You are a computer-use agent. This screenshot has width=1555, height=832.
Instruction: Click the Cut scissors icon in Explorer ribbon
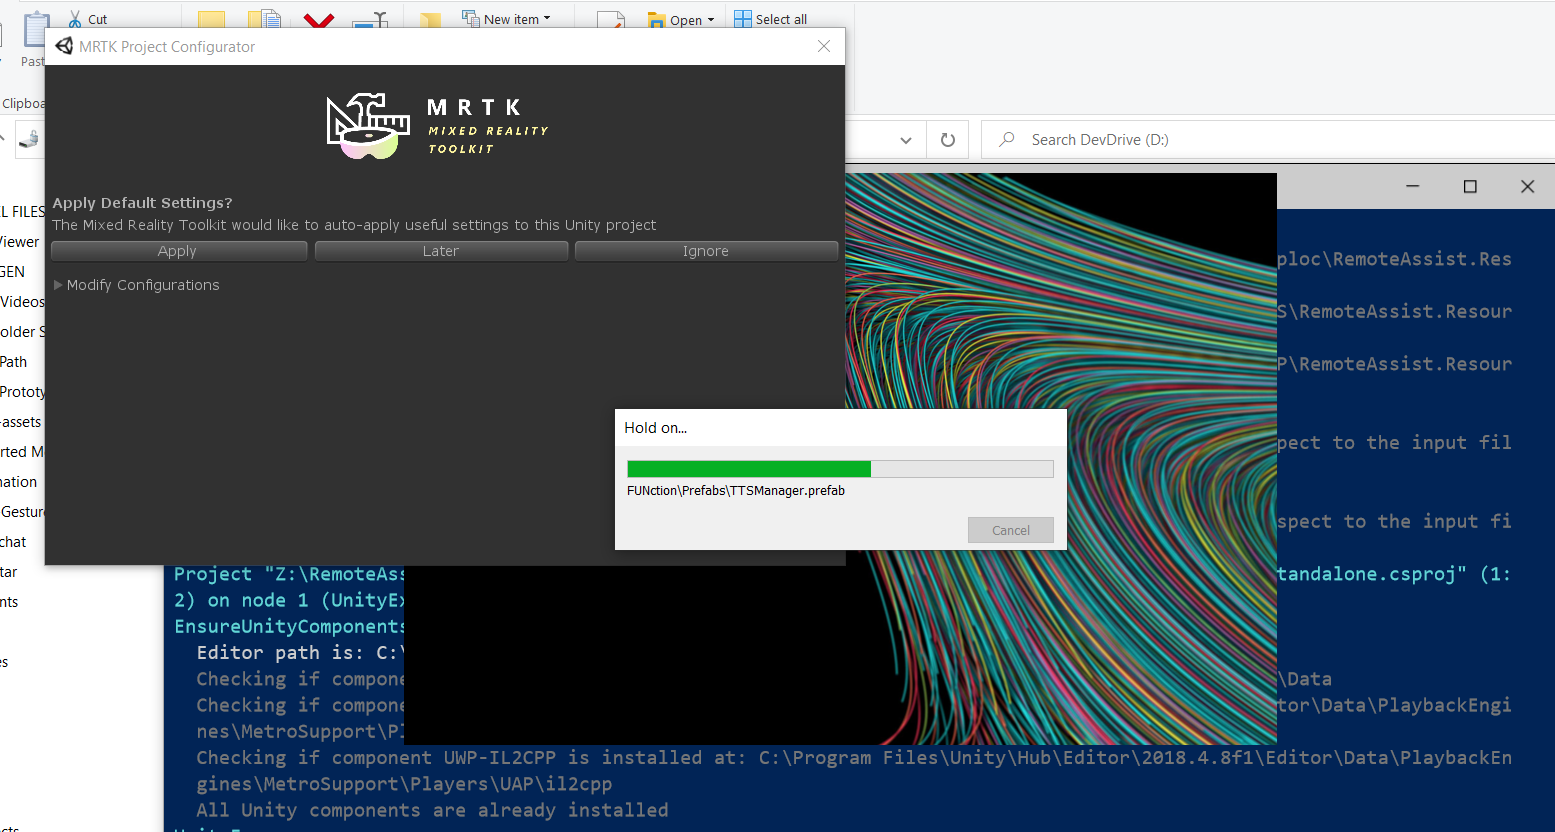75,18
